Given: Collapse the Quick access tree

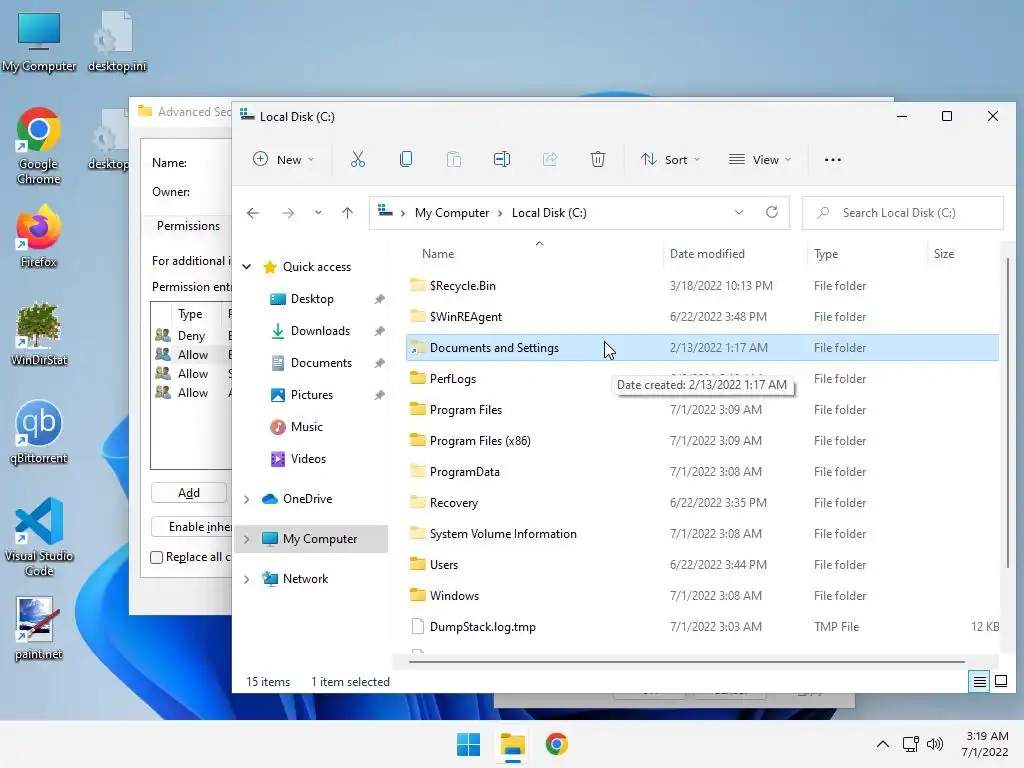Looking at the screenshot, I should (x=246, y=266).
